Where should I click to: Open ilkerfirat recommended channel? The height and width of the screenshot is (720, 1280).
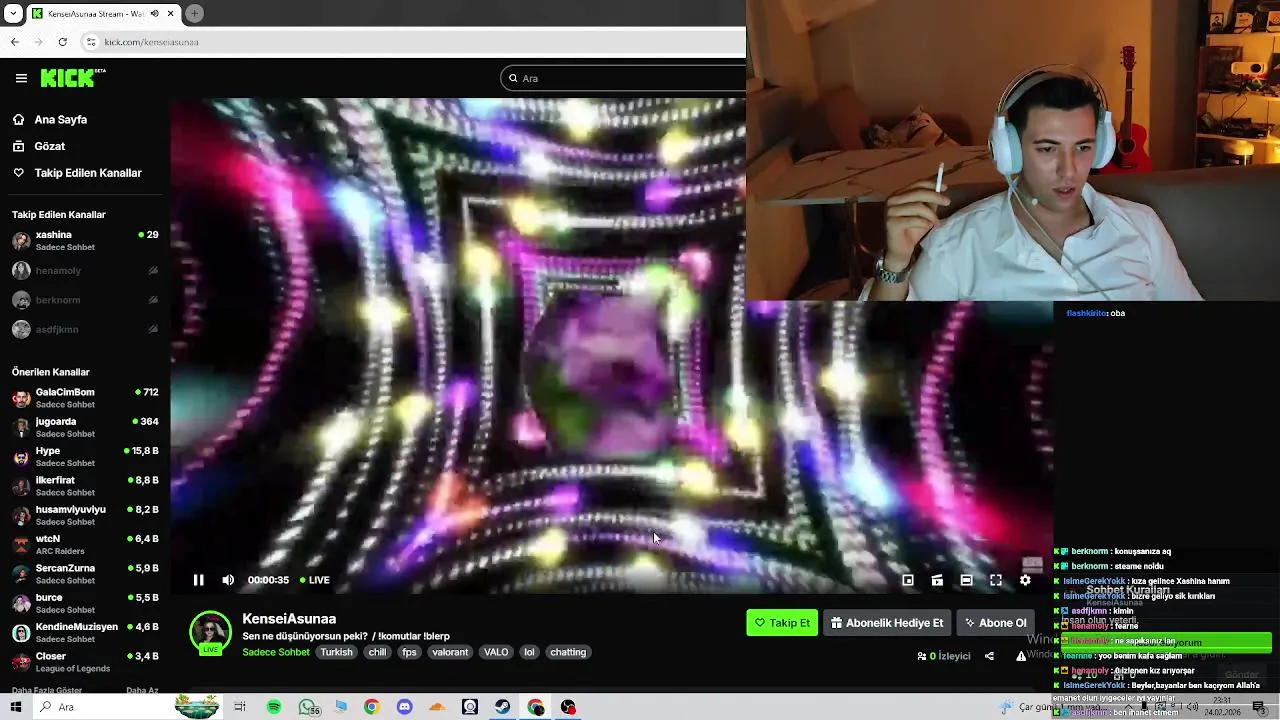click(x=85, y=486)
